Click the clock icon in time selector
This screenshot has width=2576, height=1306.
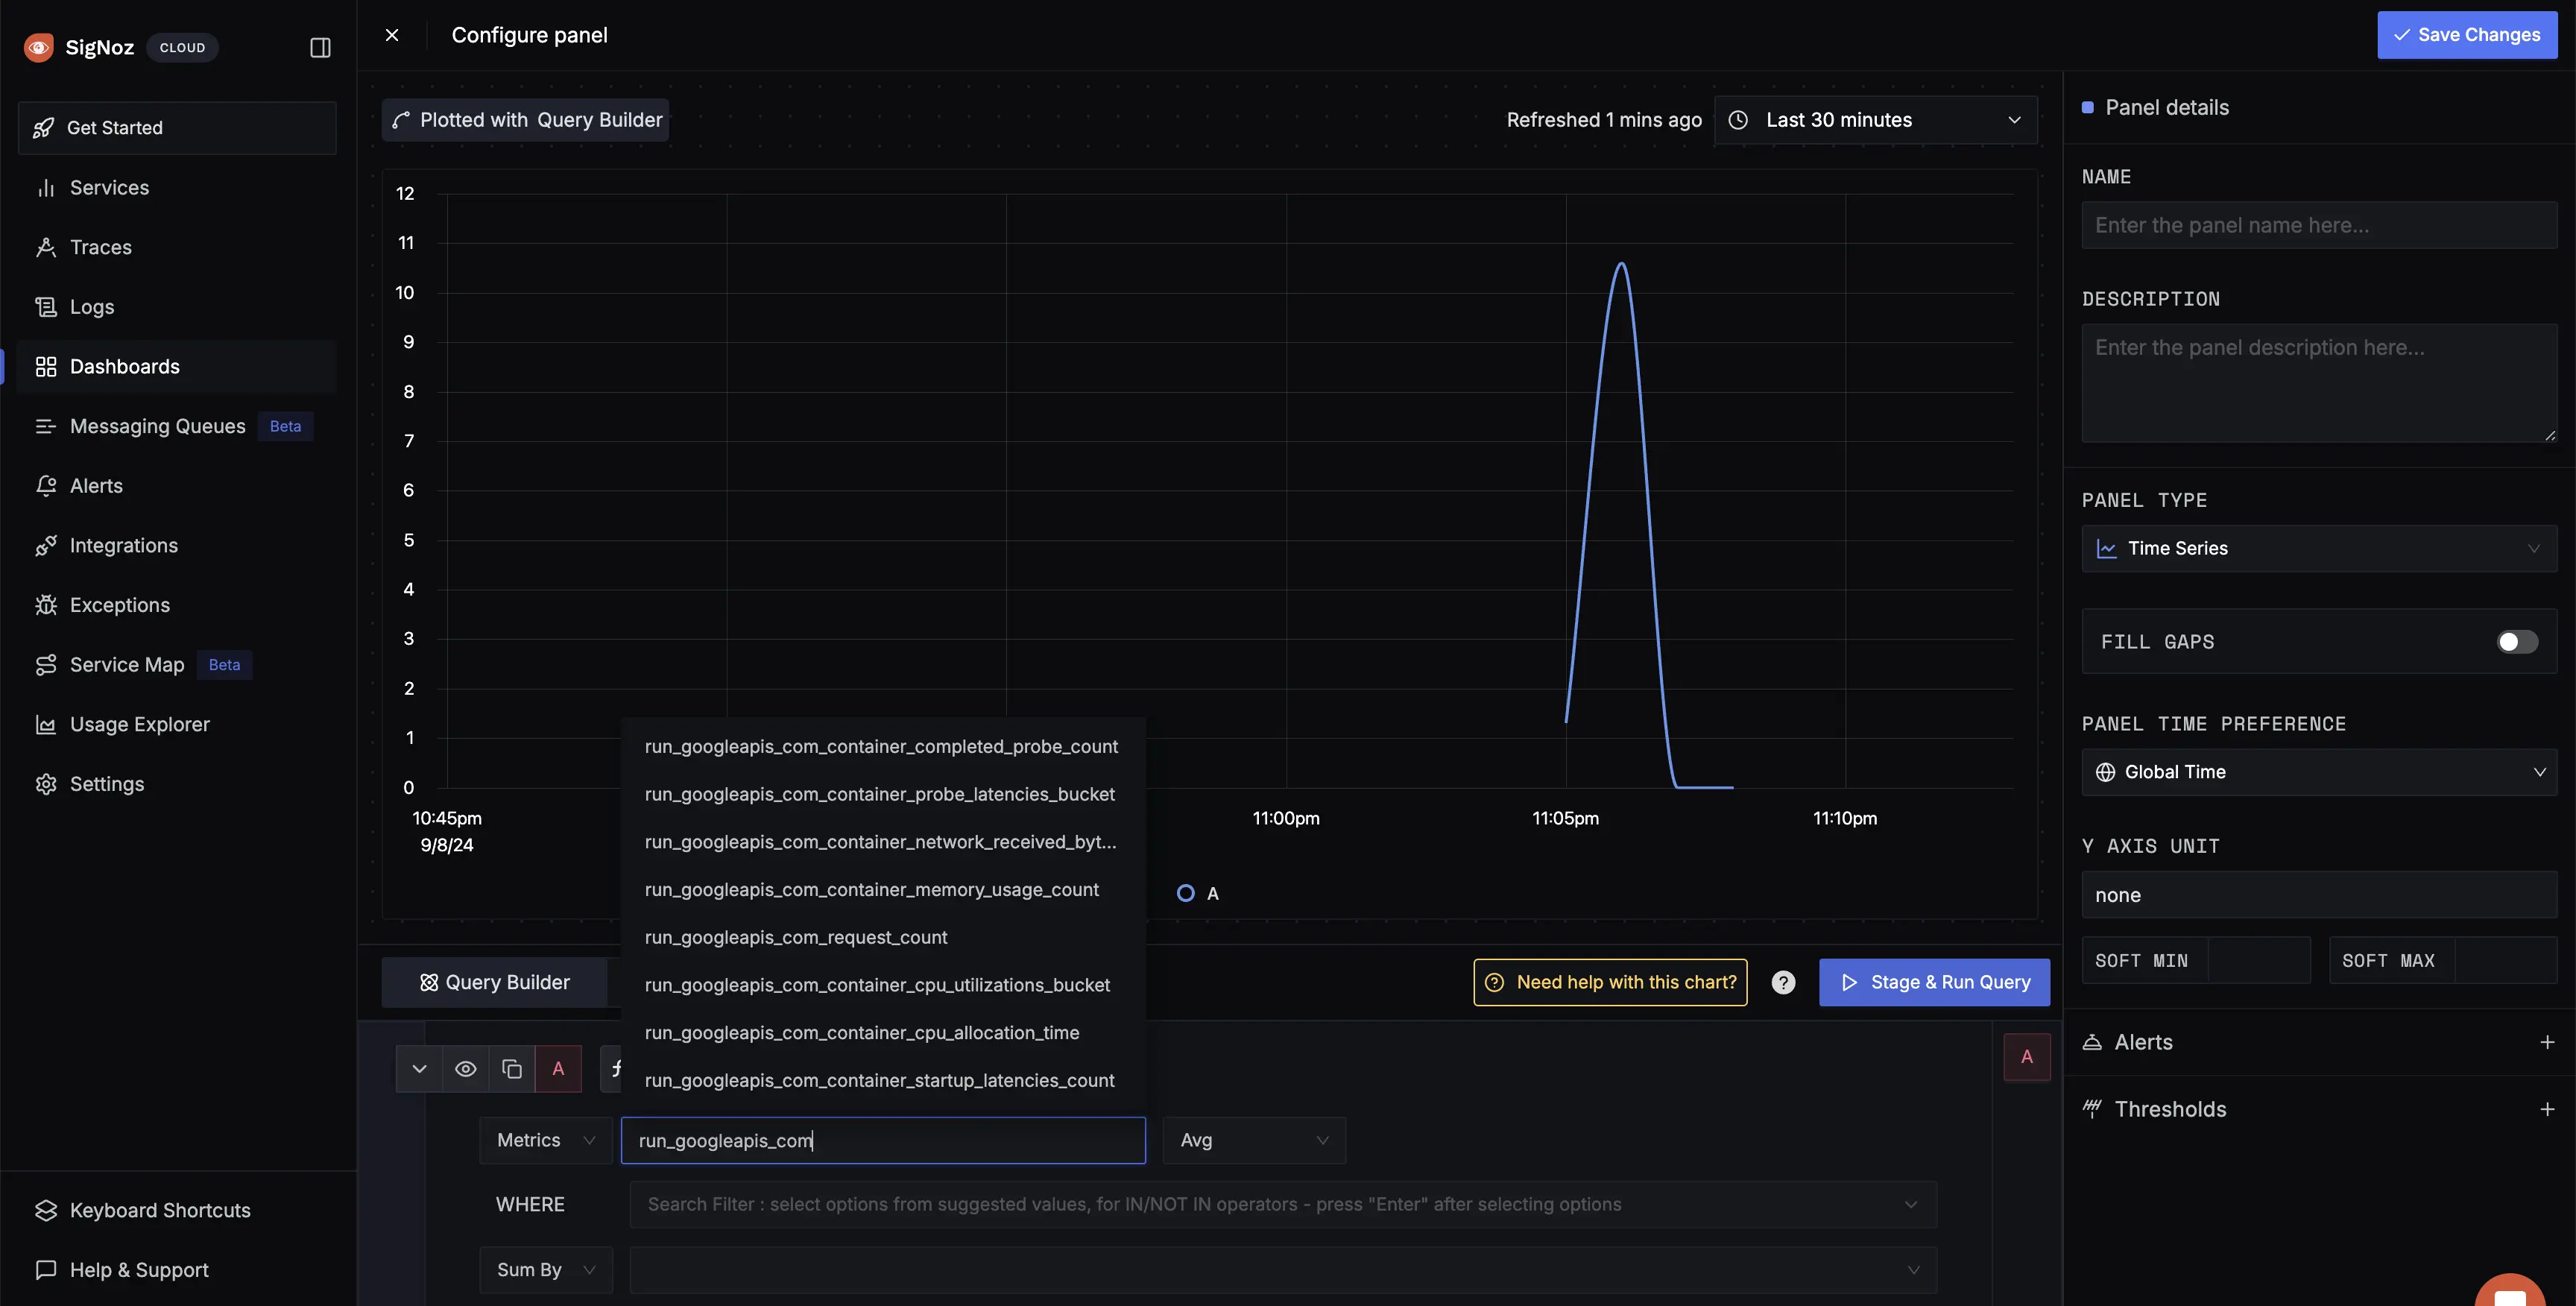tap(1739, 120)
